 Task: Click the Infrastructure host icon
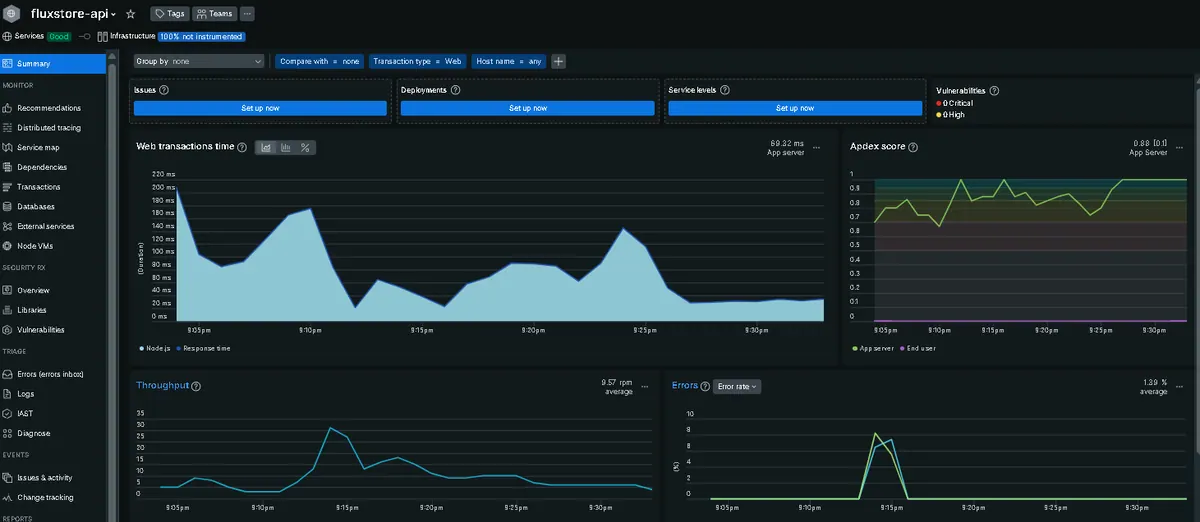point(102,36)
